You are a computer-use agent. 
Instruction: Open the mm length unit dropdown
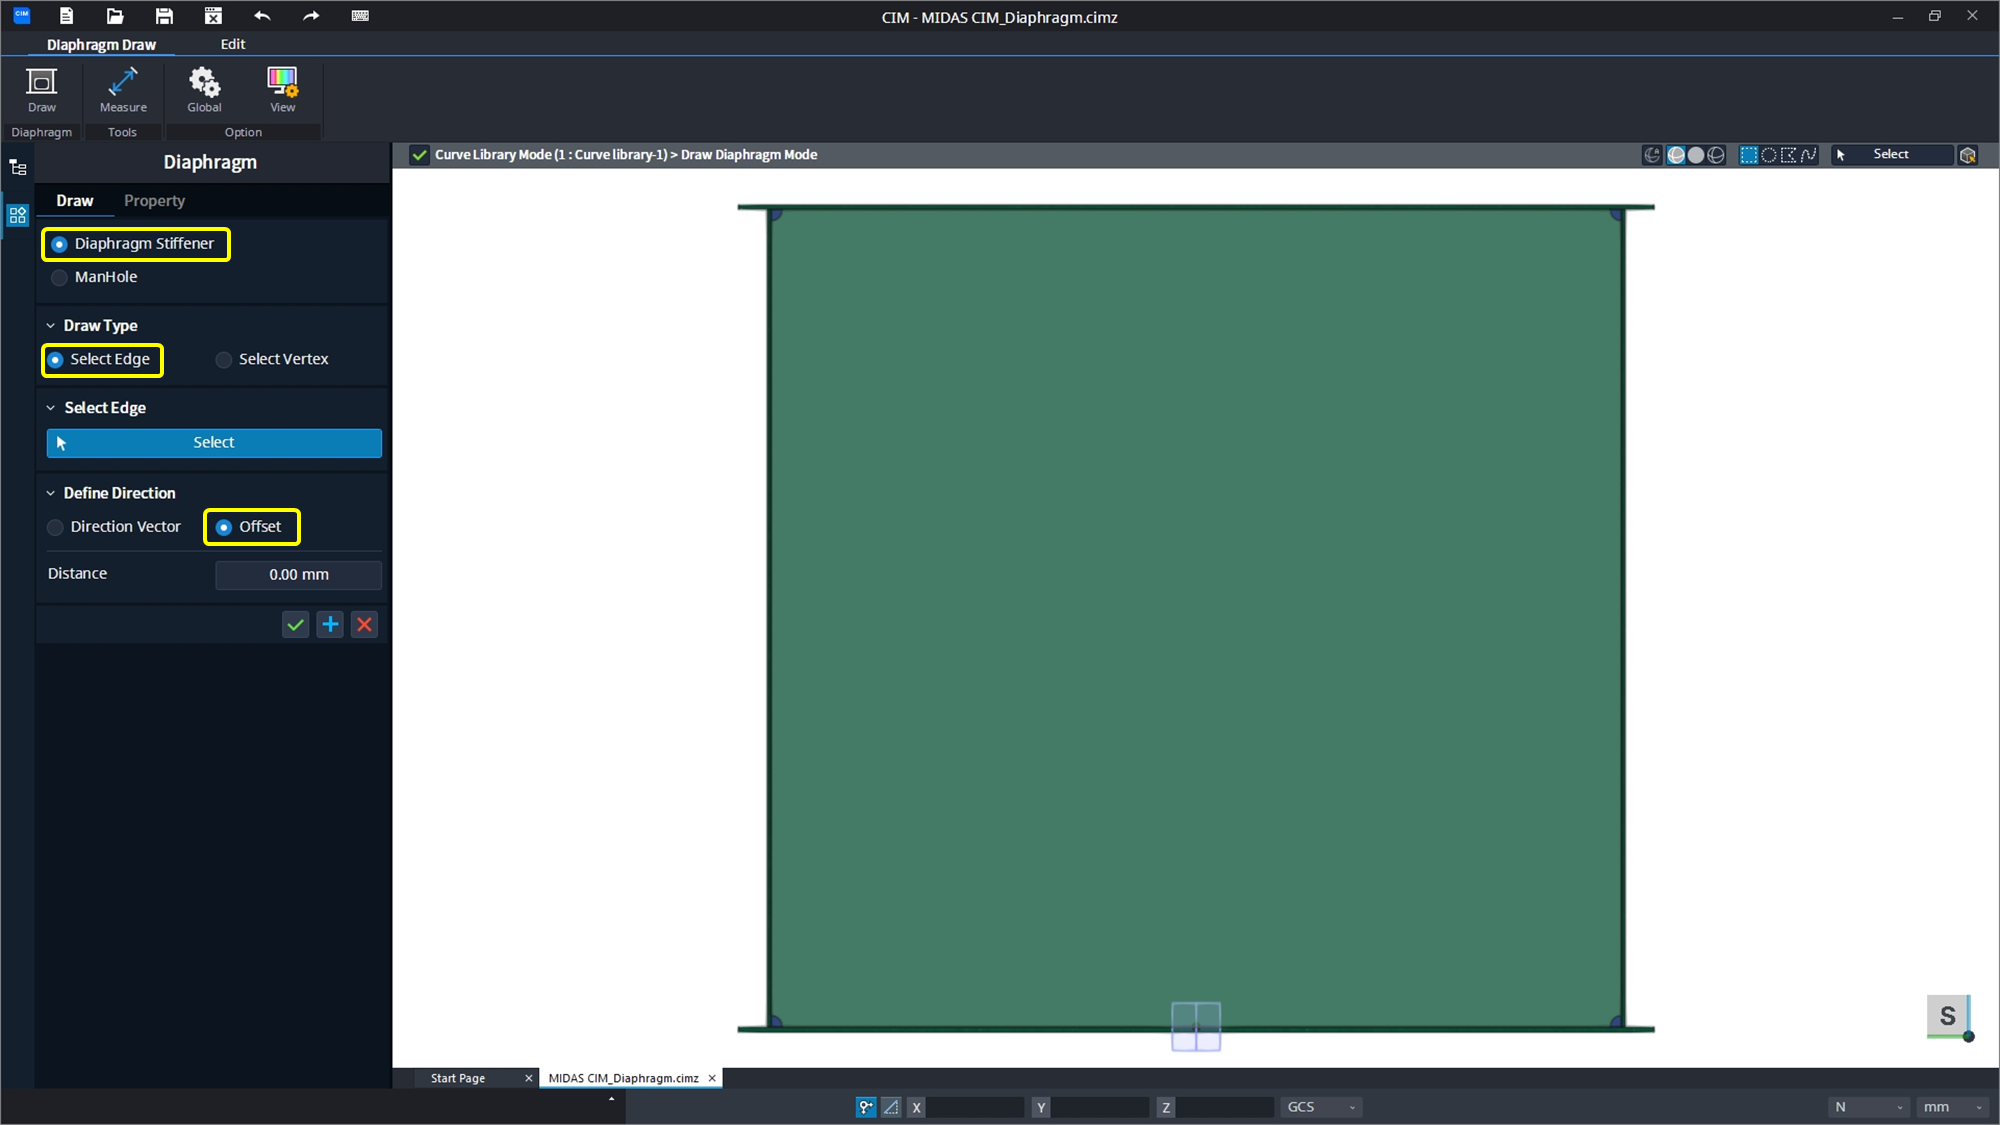coord(1954,1107)
